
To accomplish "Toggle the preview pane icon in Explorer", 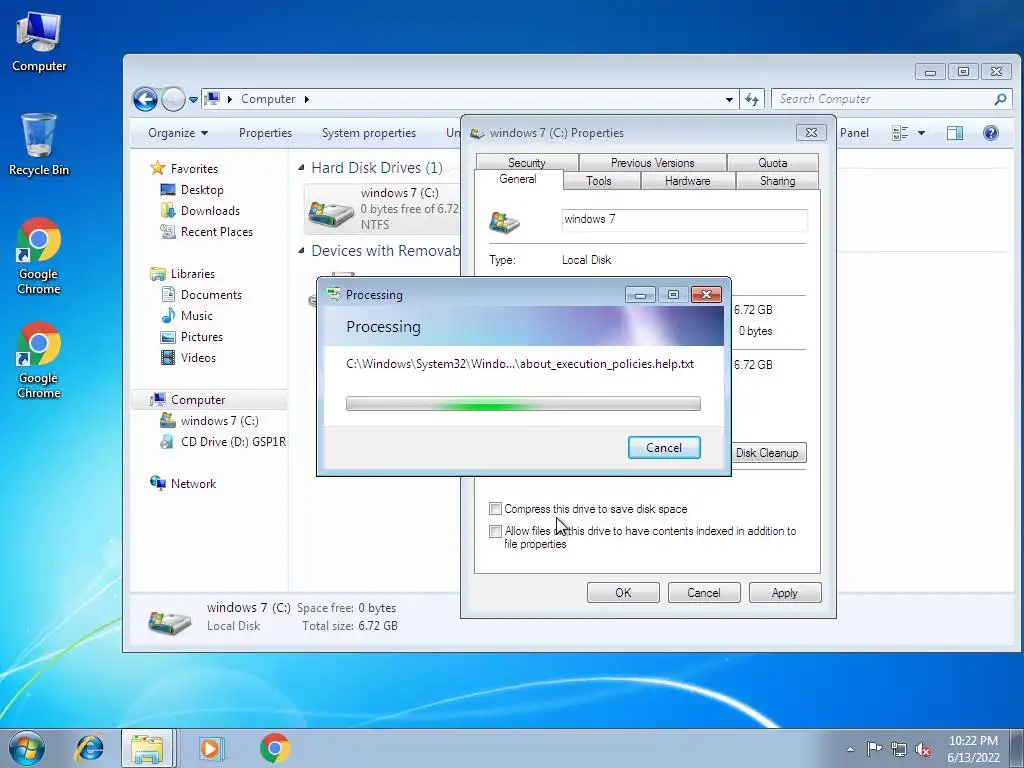I will (955, 133).
